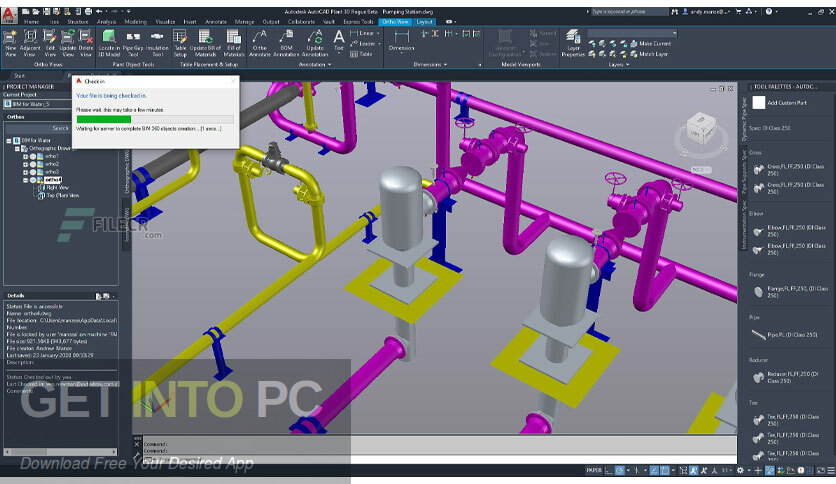Screen dimensions: 836x484
Task: Select the Right View tree item
Action: 57,188
